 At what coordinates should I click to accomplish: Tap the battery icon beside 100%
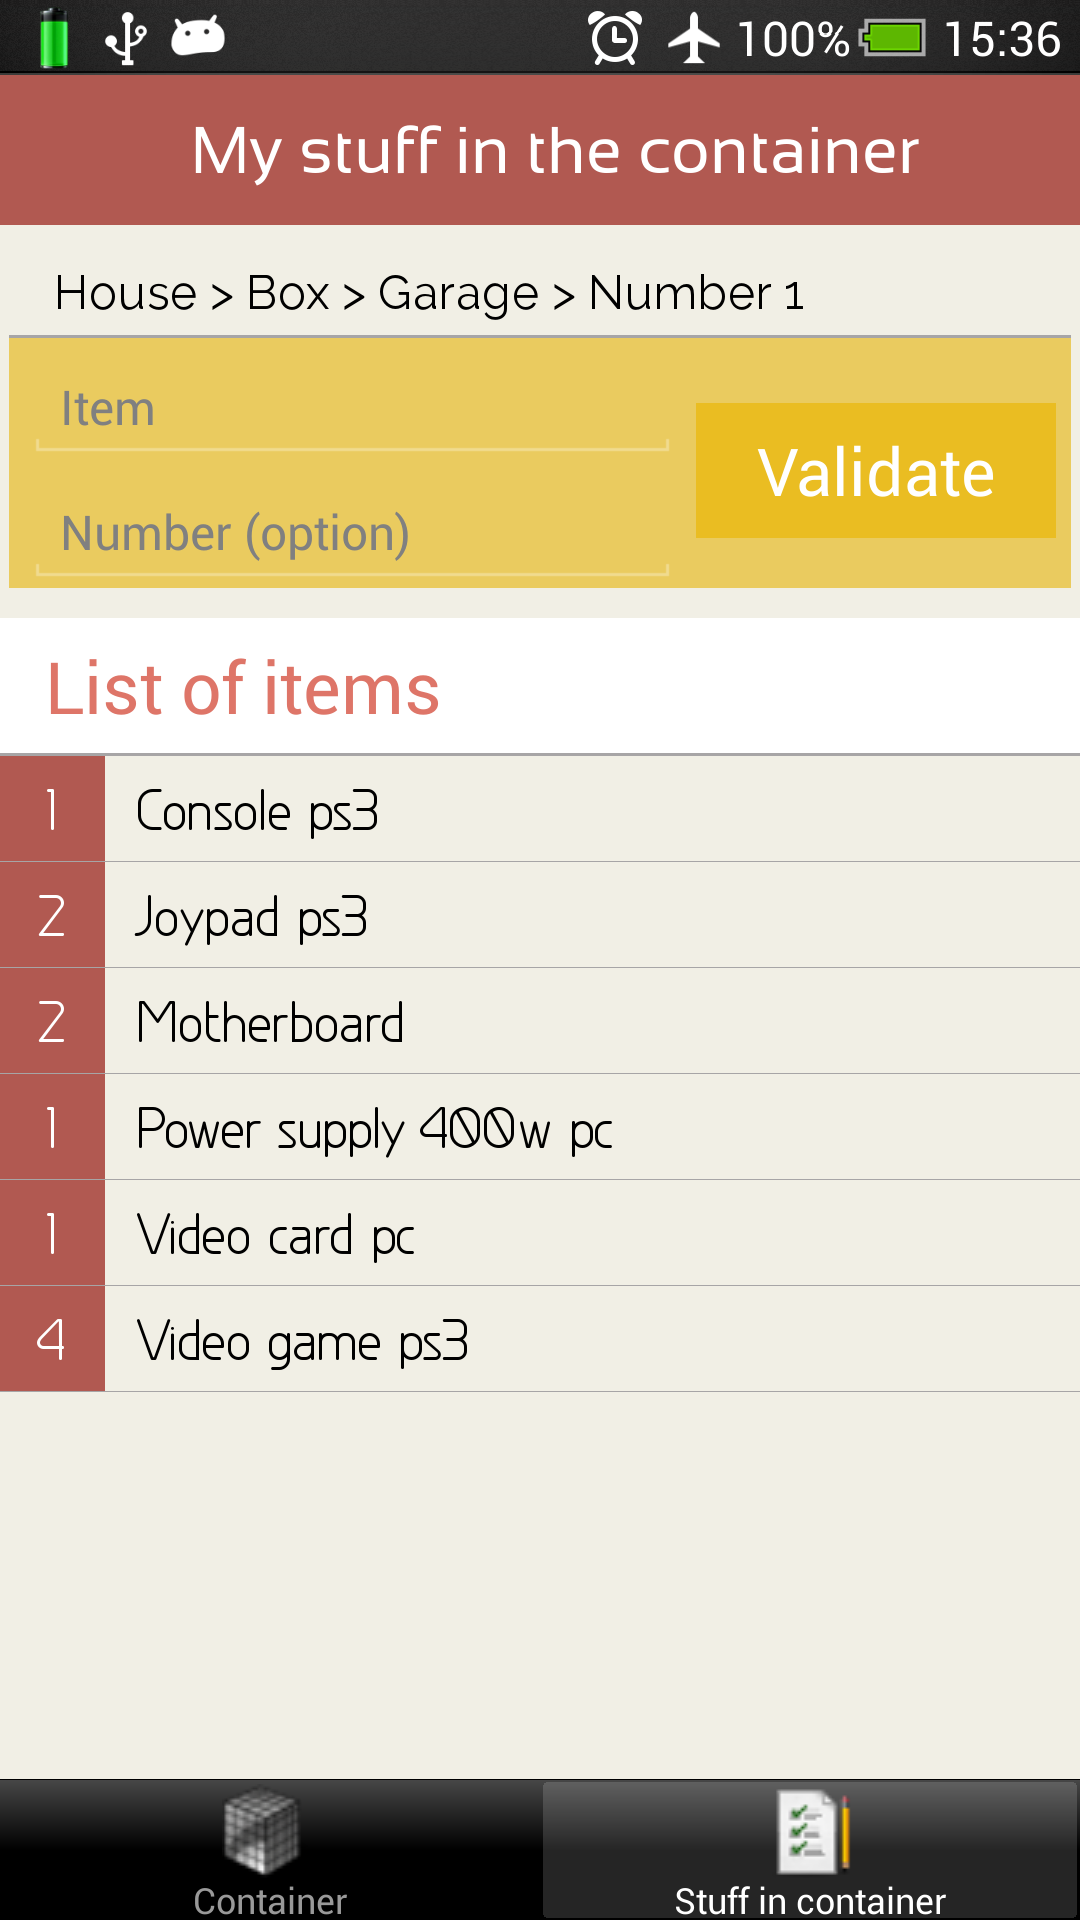tap(895, 40)
